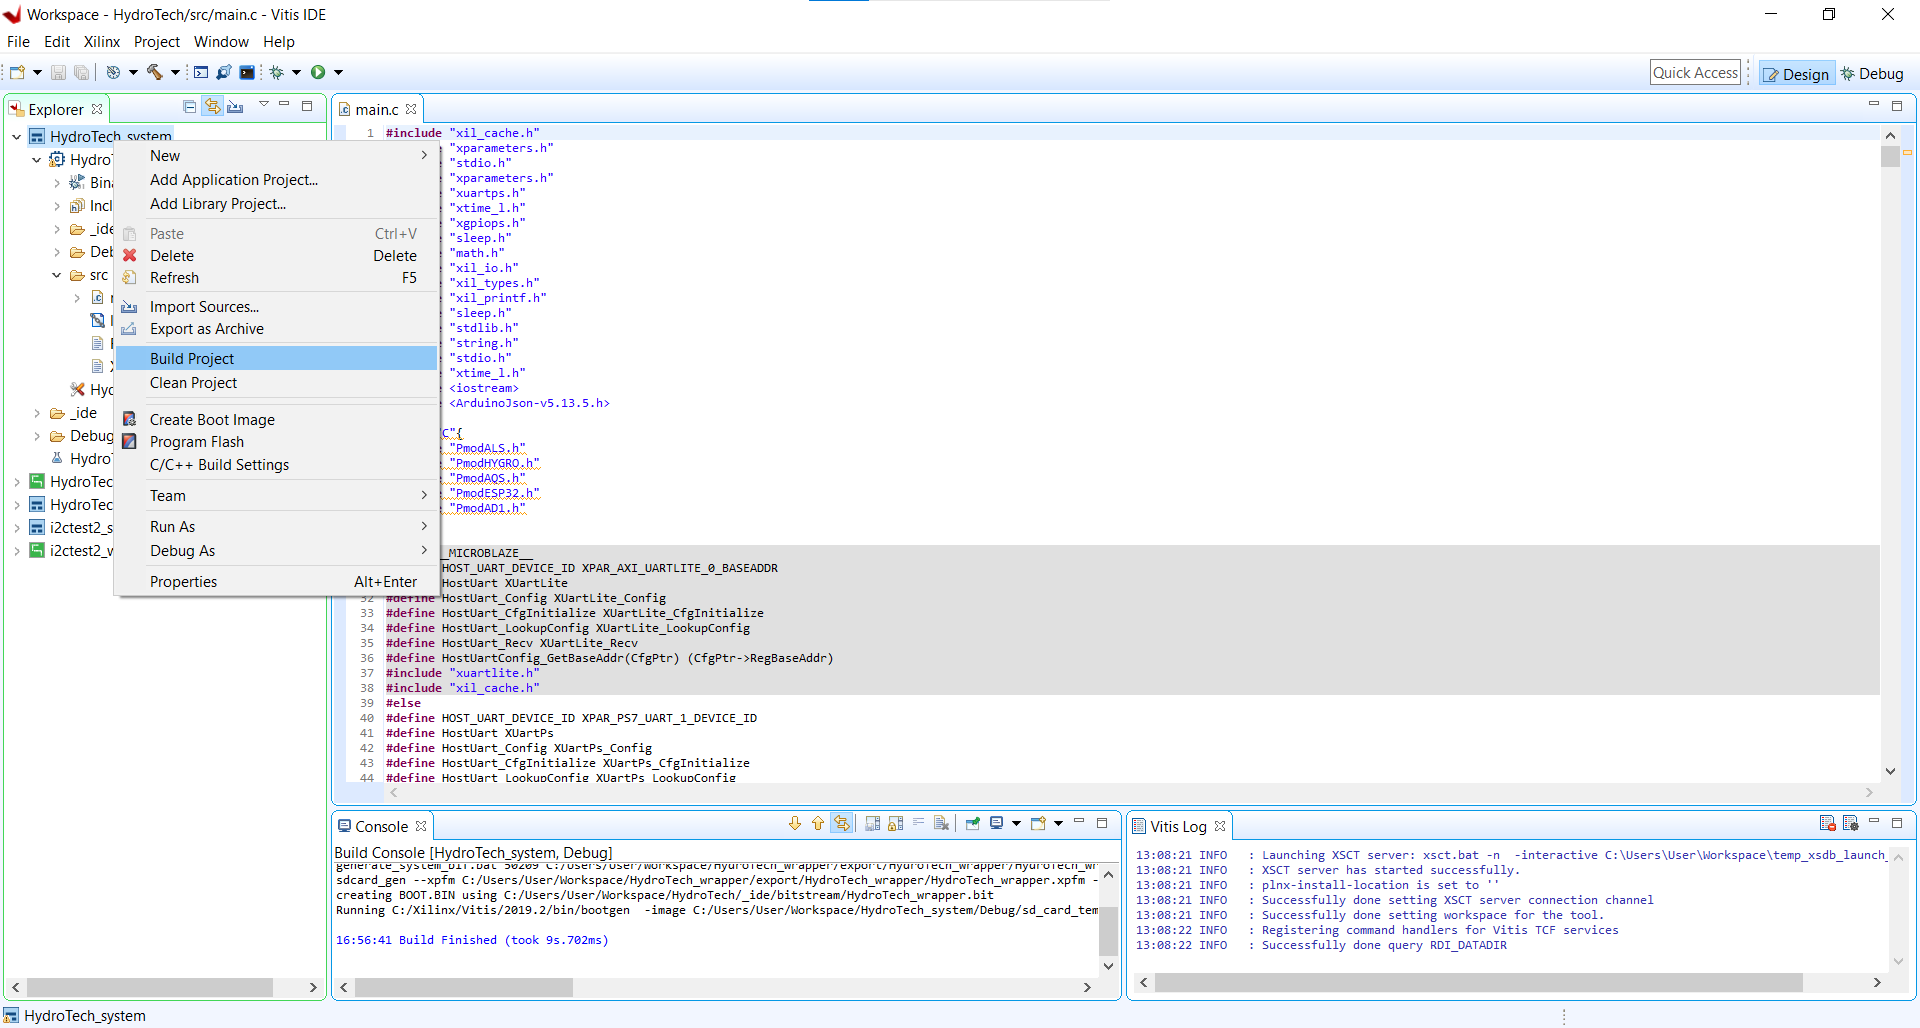This screenshot has width=1920, height=1028.
Task: Switch to the Debug perspective button
Action: [1873, 73]
